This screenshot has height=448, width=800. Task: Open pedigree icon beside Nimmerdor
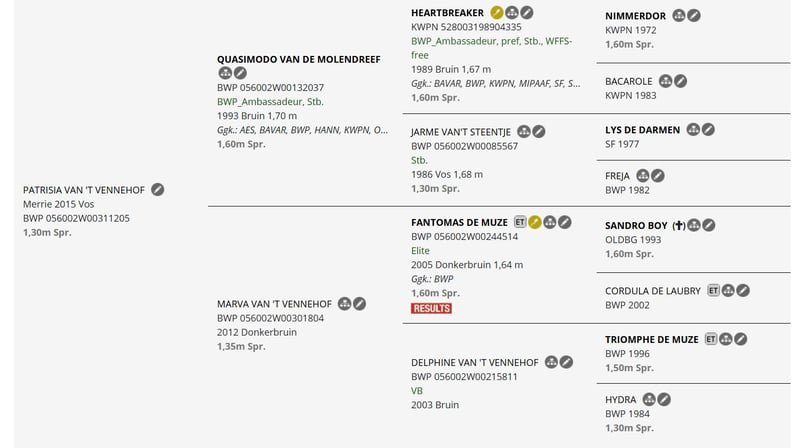(x=679, y=16)
